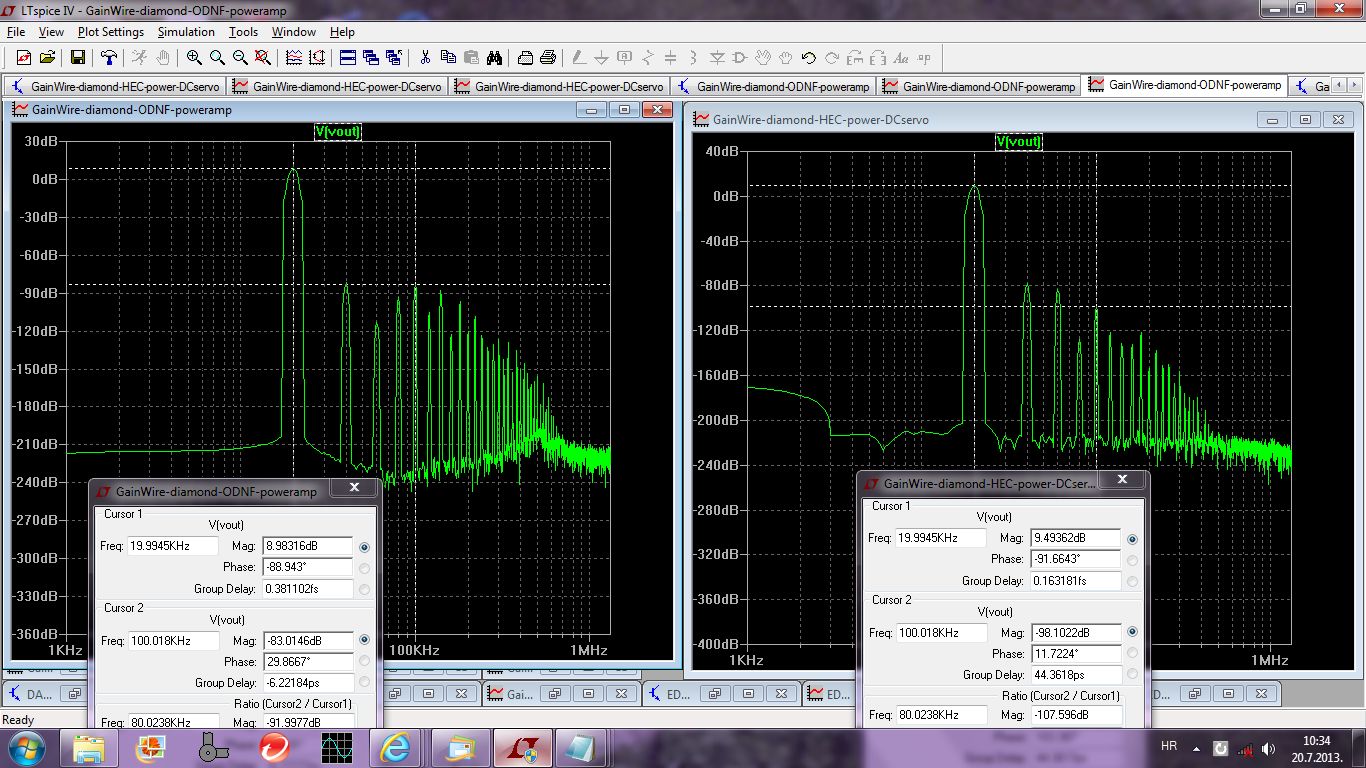
Task: Select Cursor 1 Phase radio in ODNF dialog
Action: point(364,568)
